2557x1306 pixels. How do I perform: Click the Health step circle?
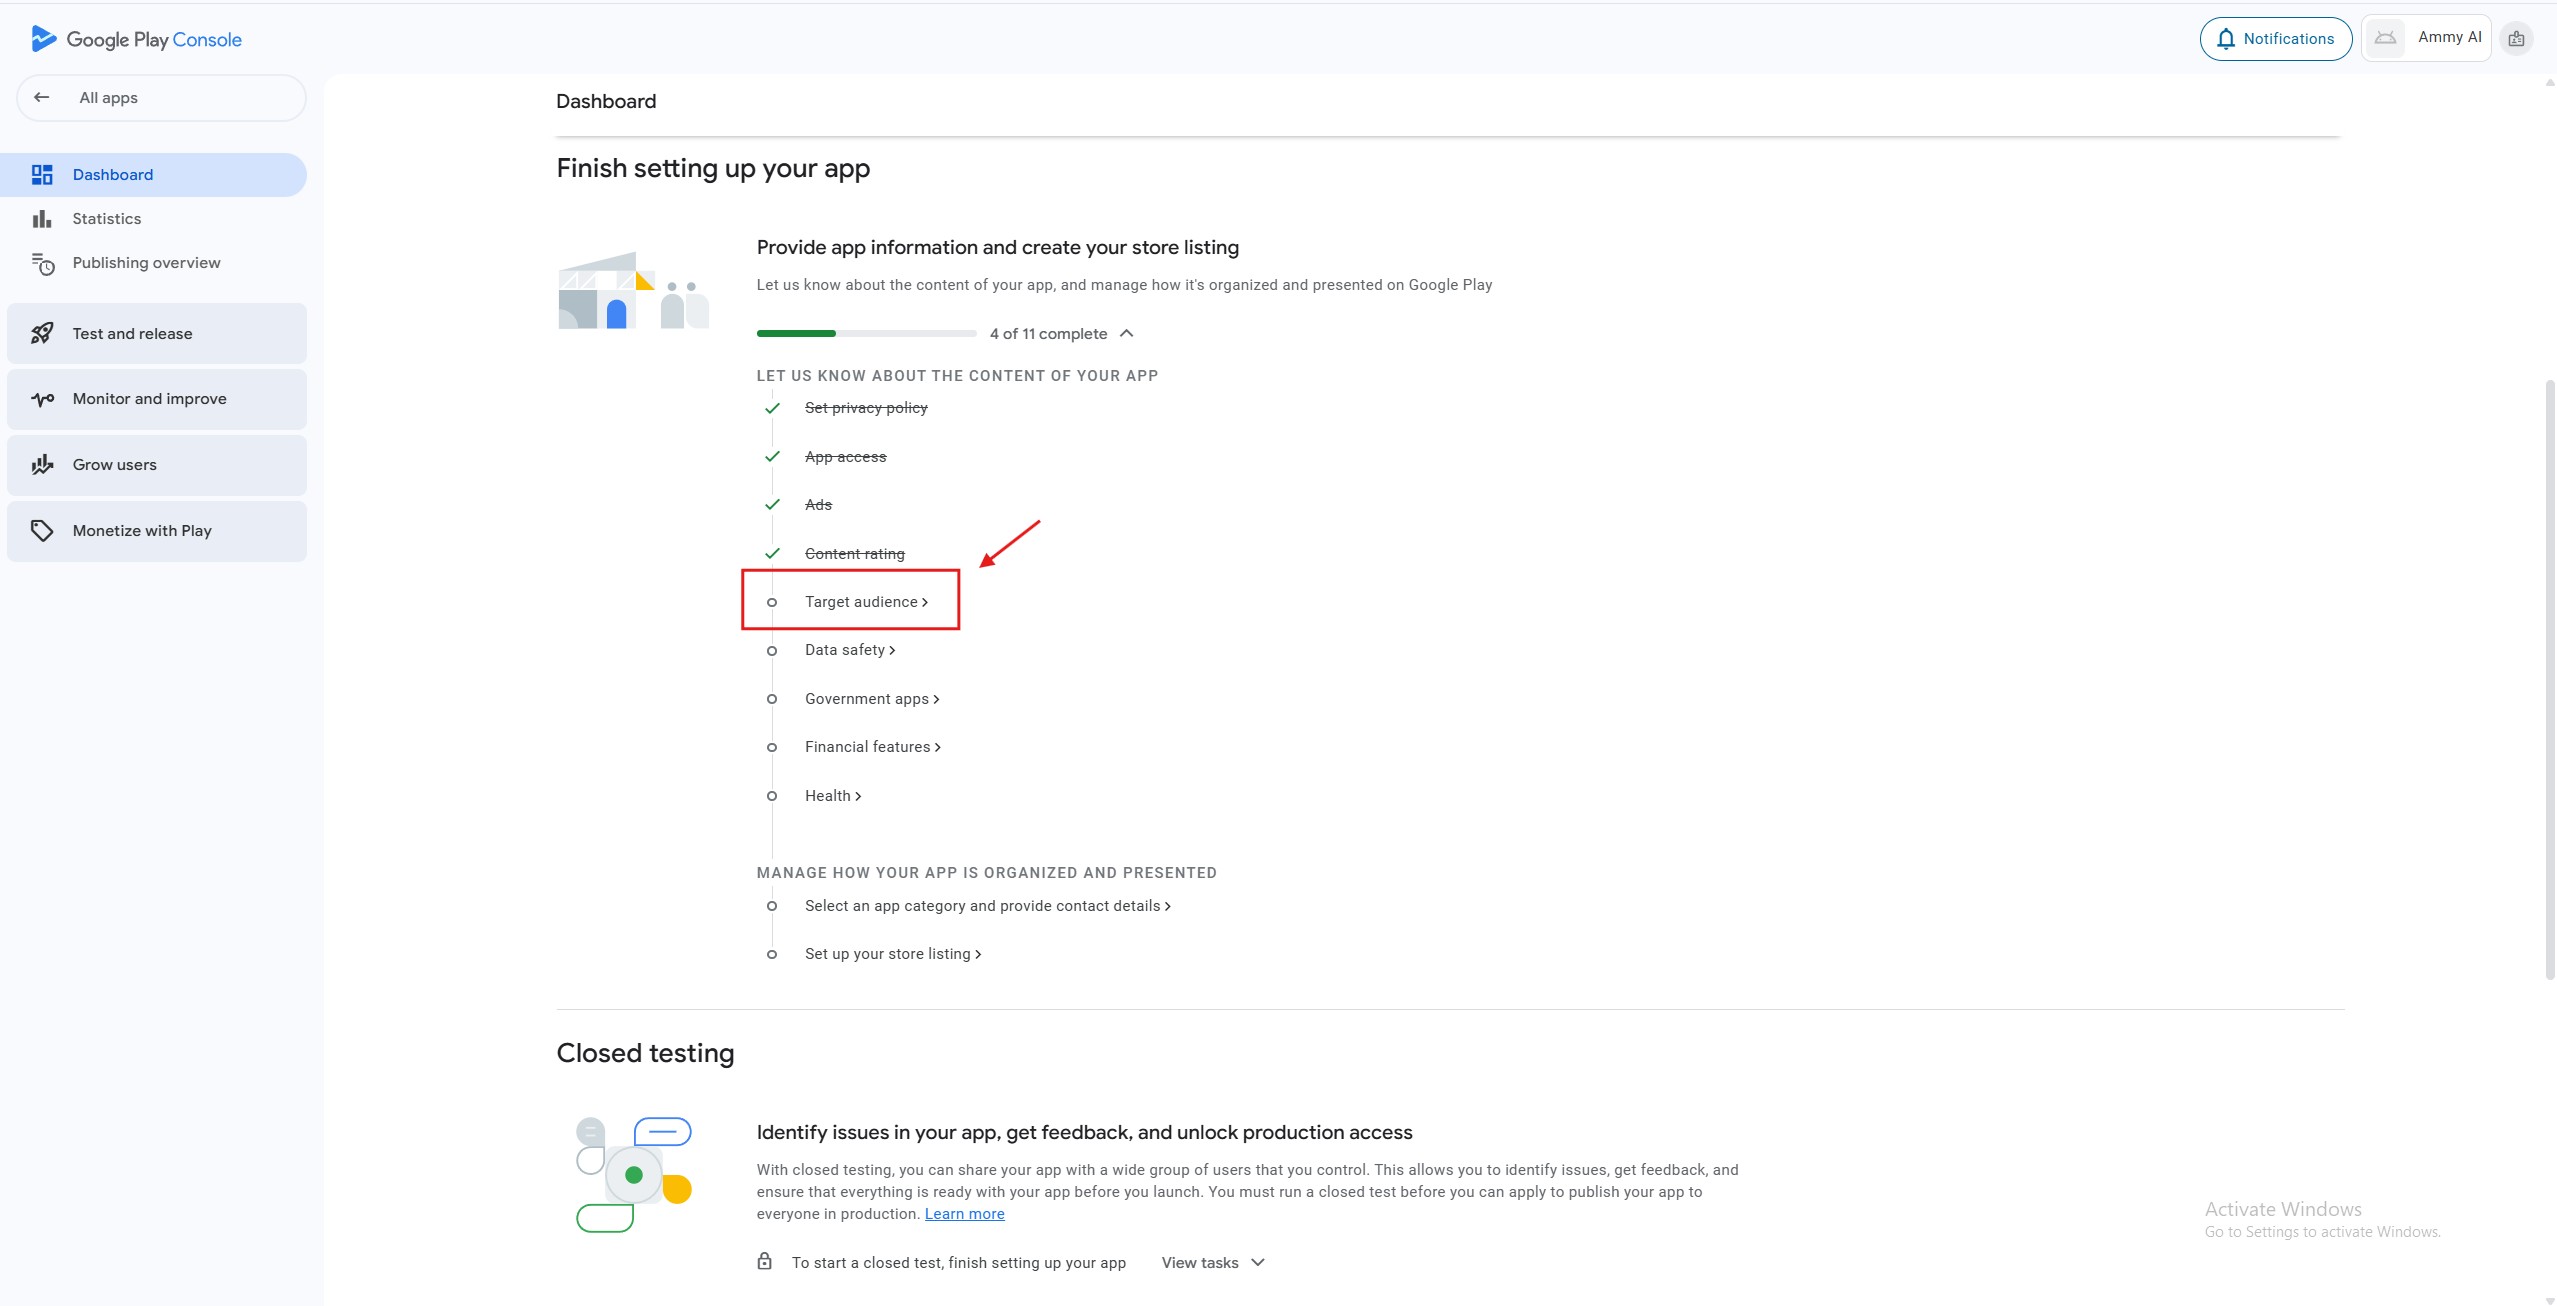click(772, 796)
